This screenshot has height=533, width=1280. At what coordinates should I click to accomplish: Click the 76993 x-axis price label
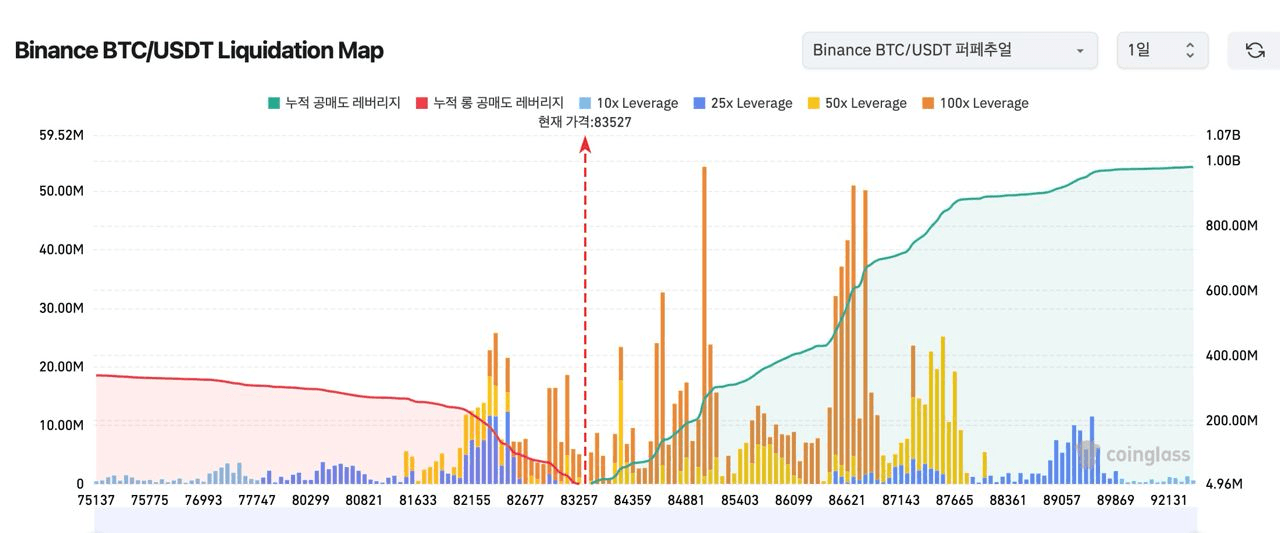point(203,499)
